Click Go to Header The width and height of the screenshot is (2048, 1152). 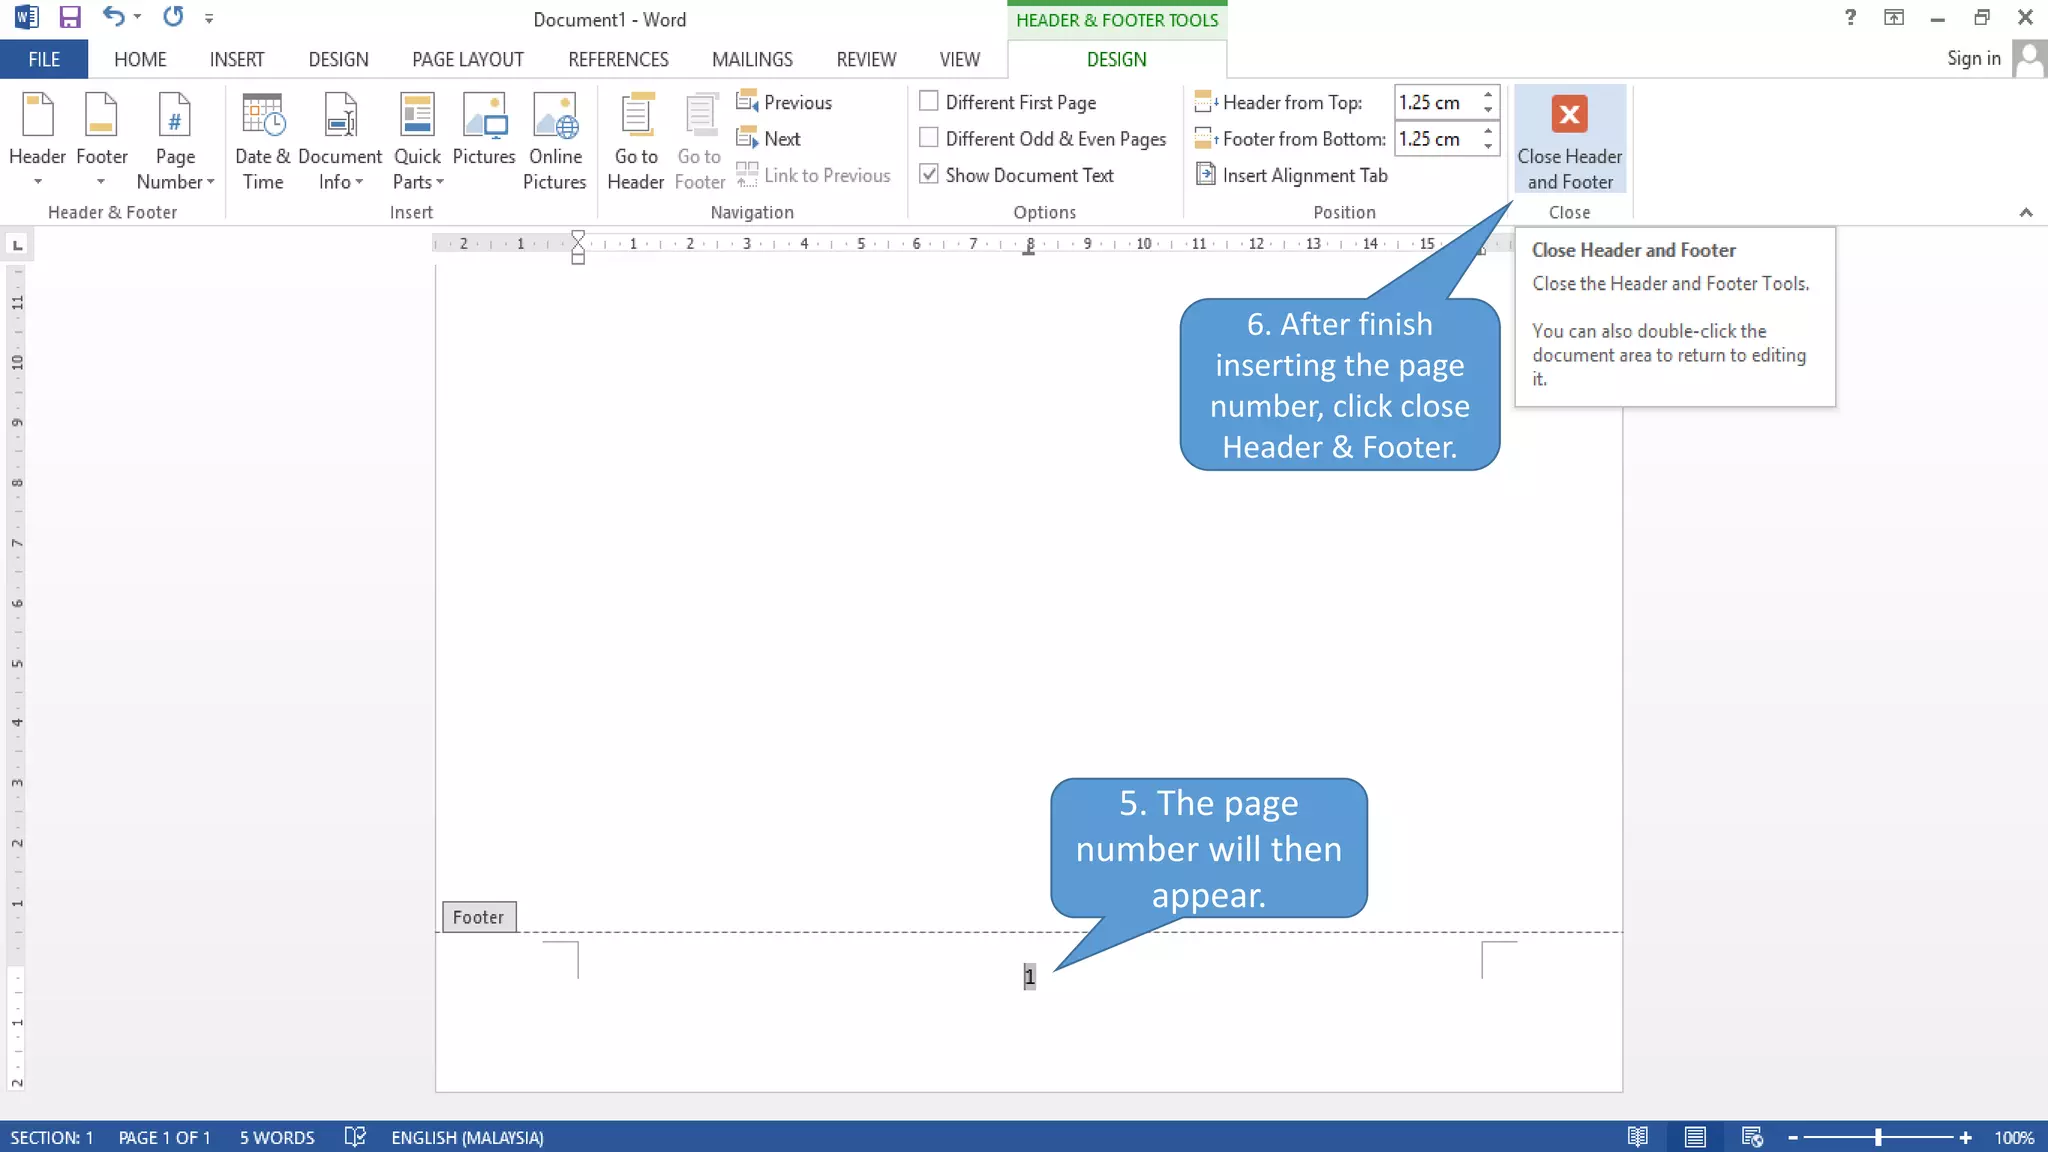click(x=636, y=140)
